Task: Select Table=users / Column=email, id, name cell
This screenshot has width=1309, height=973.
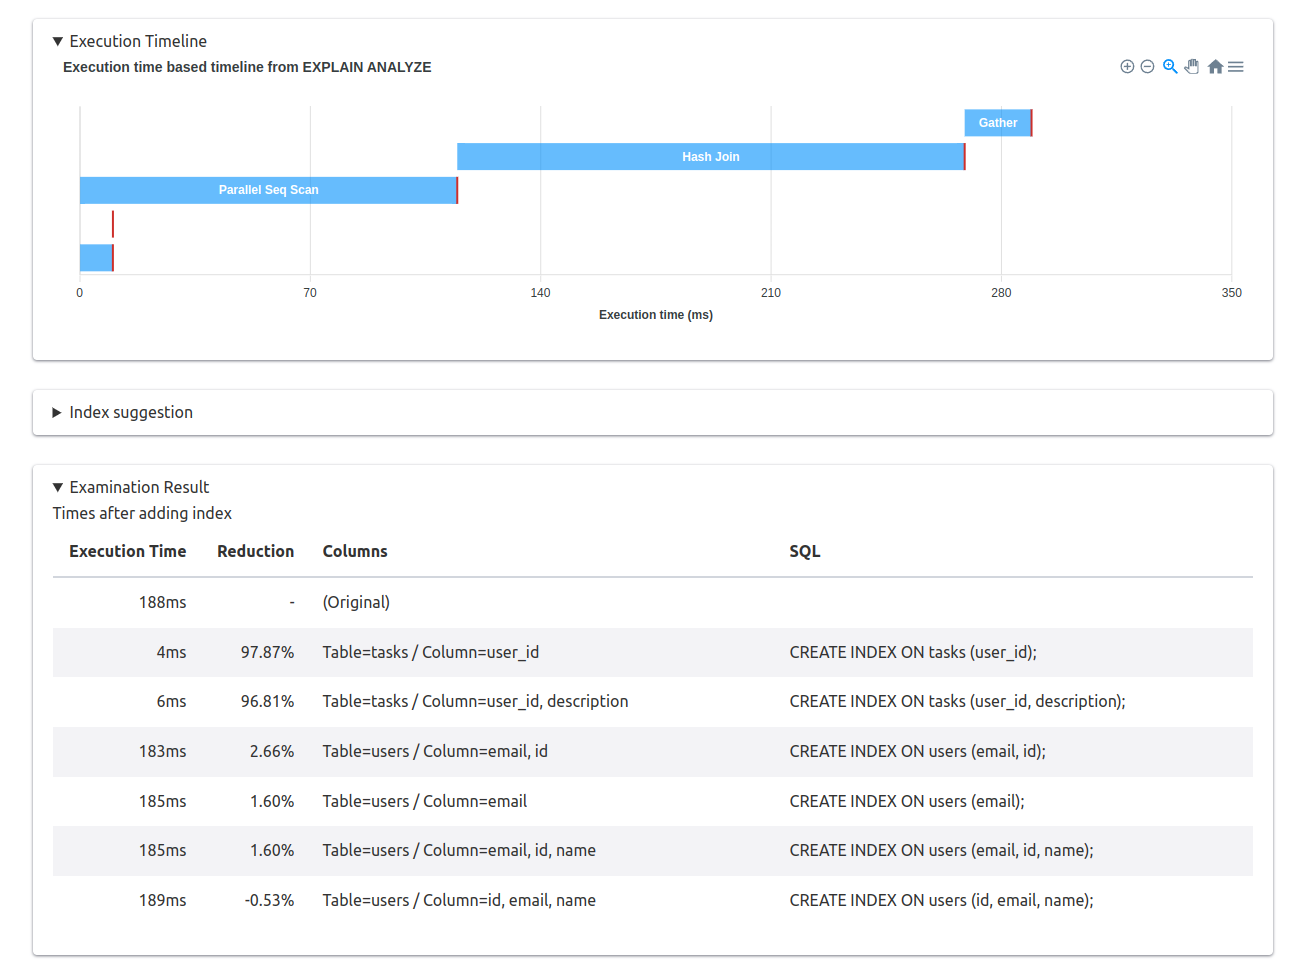Action: coord(459,850)
